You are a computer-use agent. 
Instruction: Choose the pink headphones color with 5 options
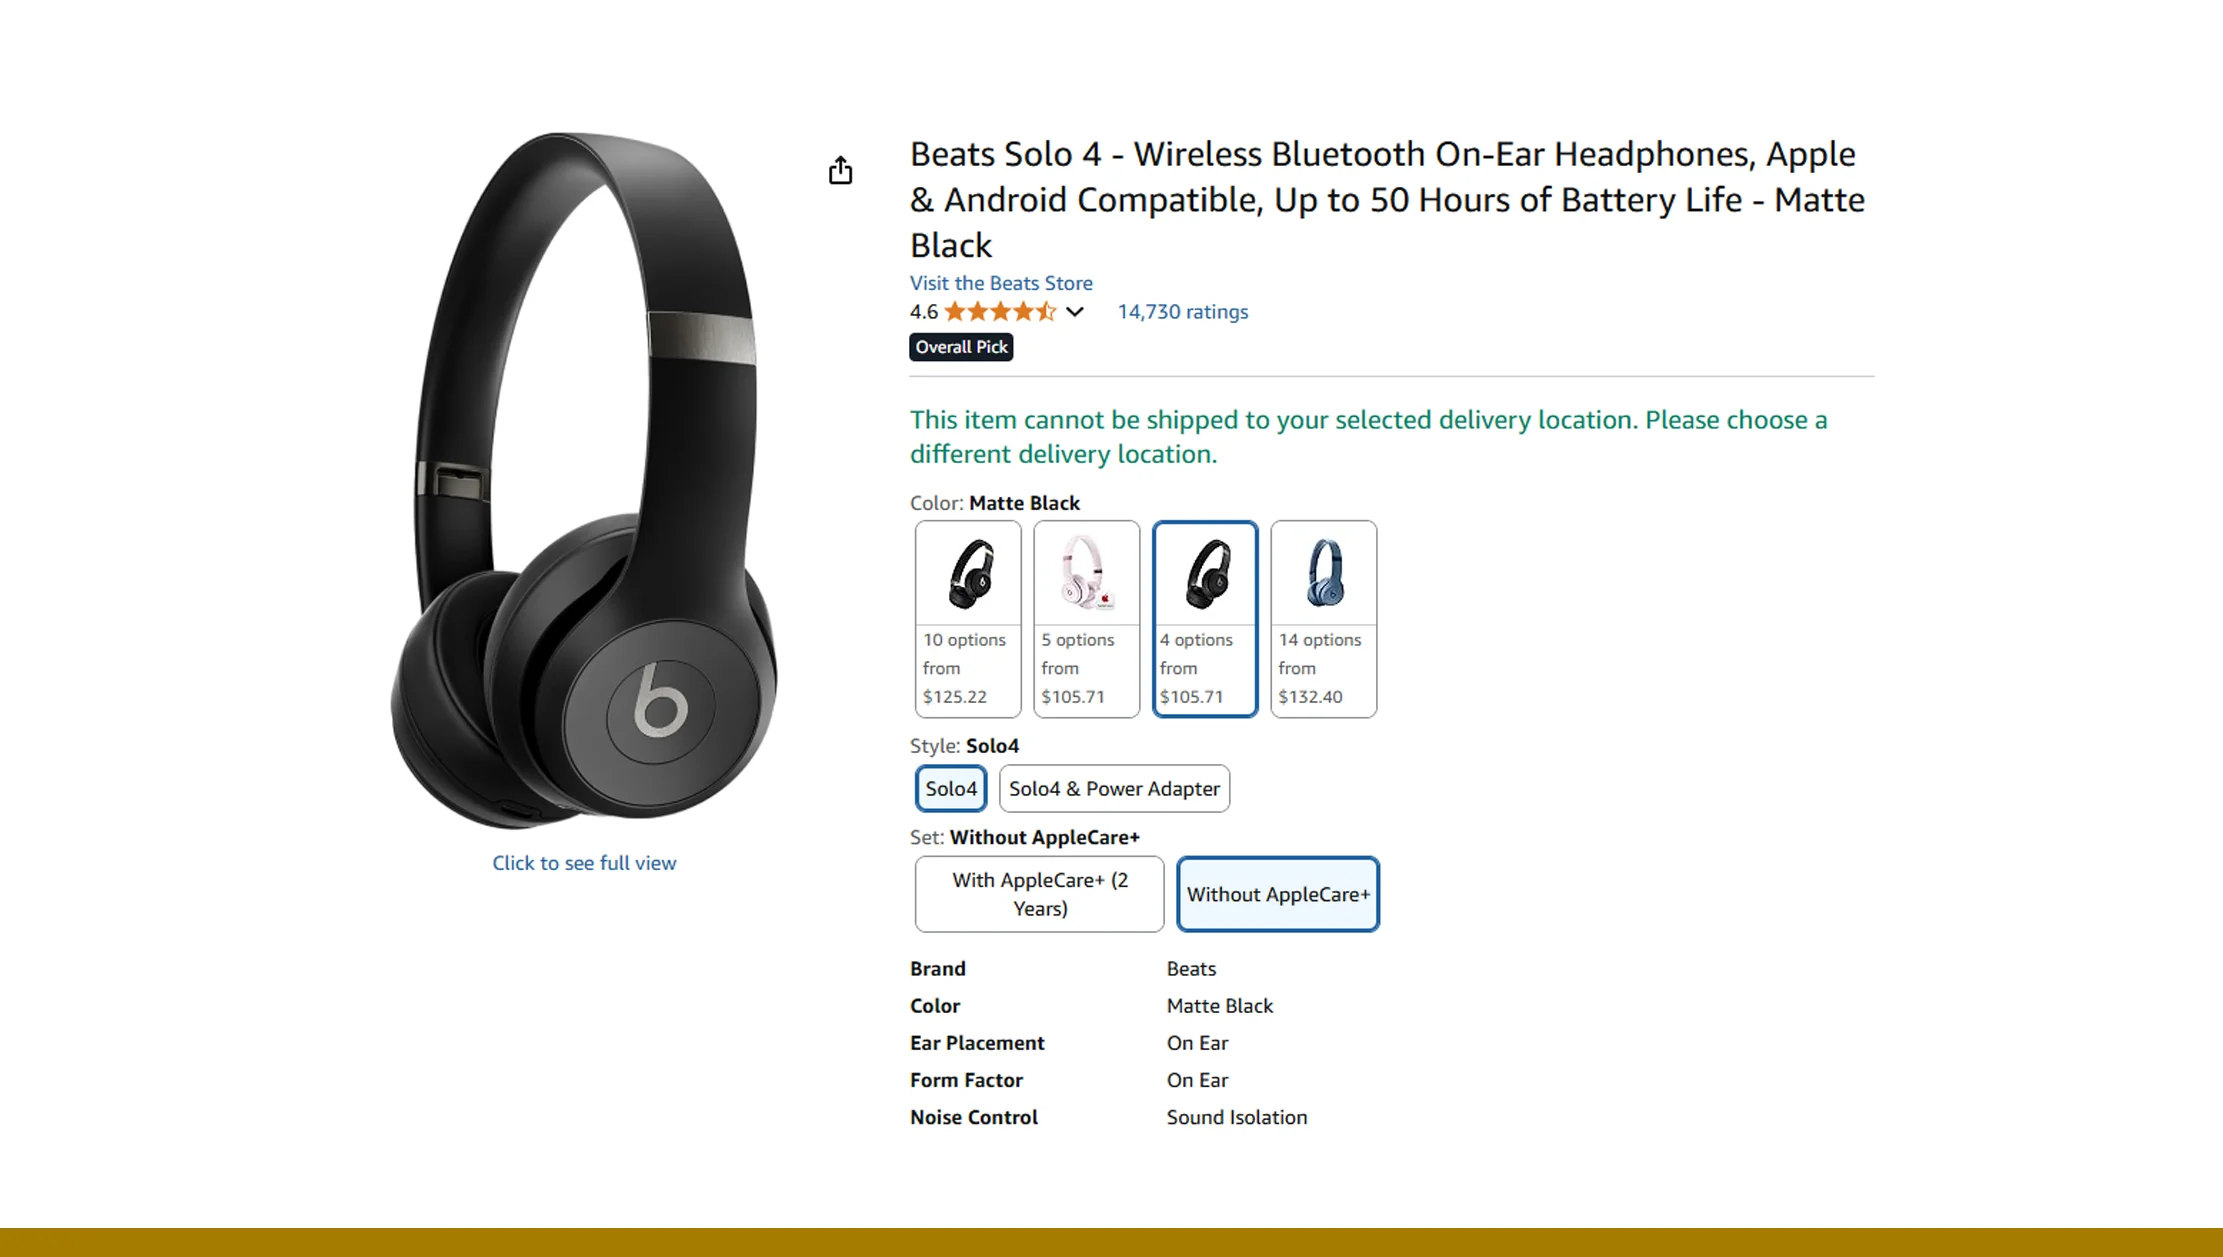(x=1086, y=618)
